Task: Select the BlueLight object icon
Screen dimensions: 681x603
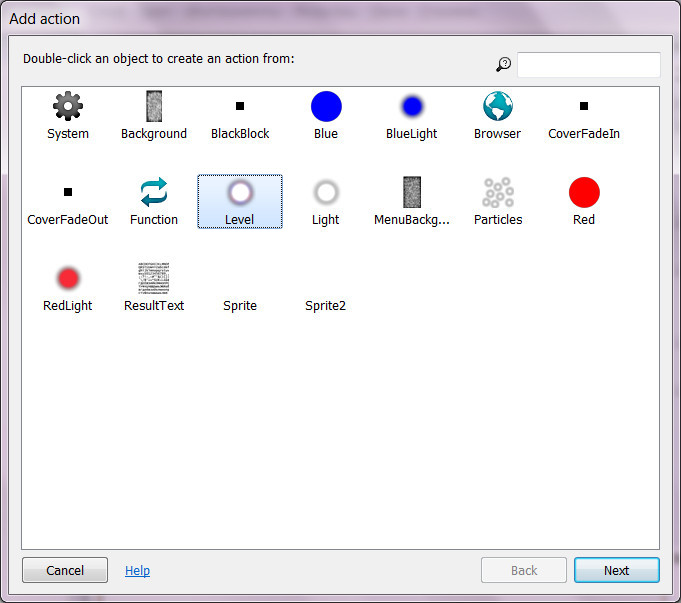Action: click(412, 106)
